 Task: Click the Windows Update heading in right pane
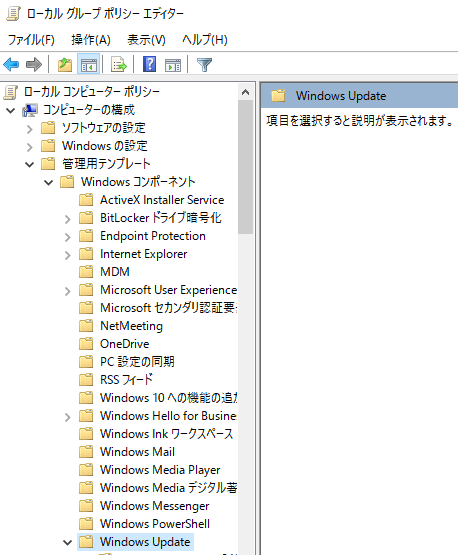(341, 96)
